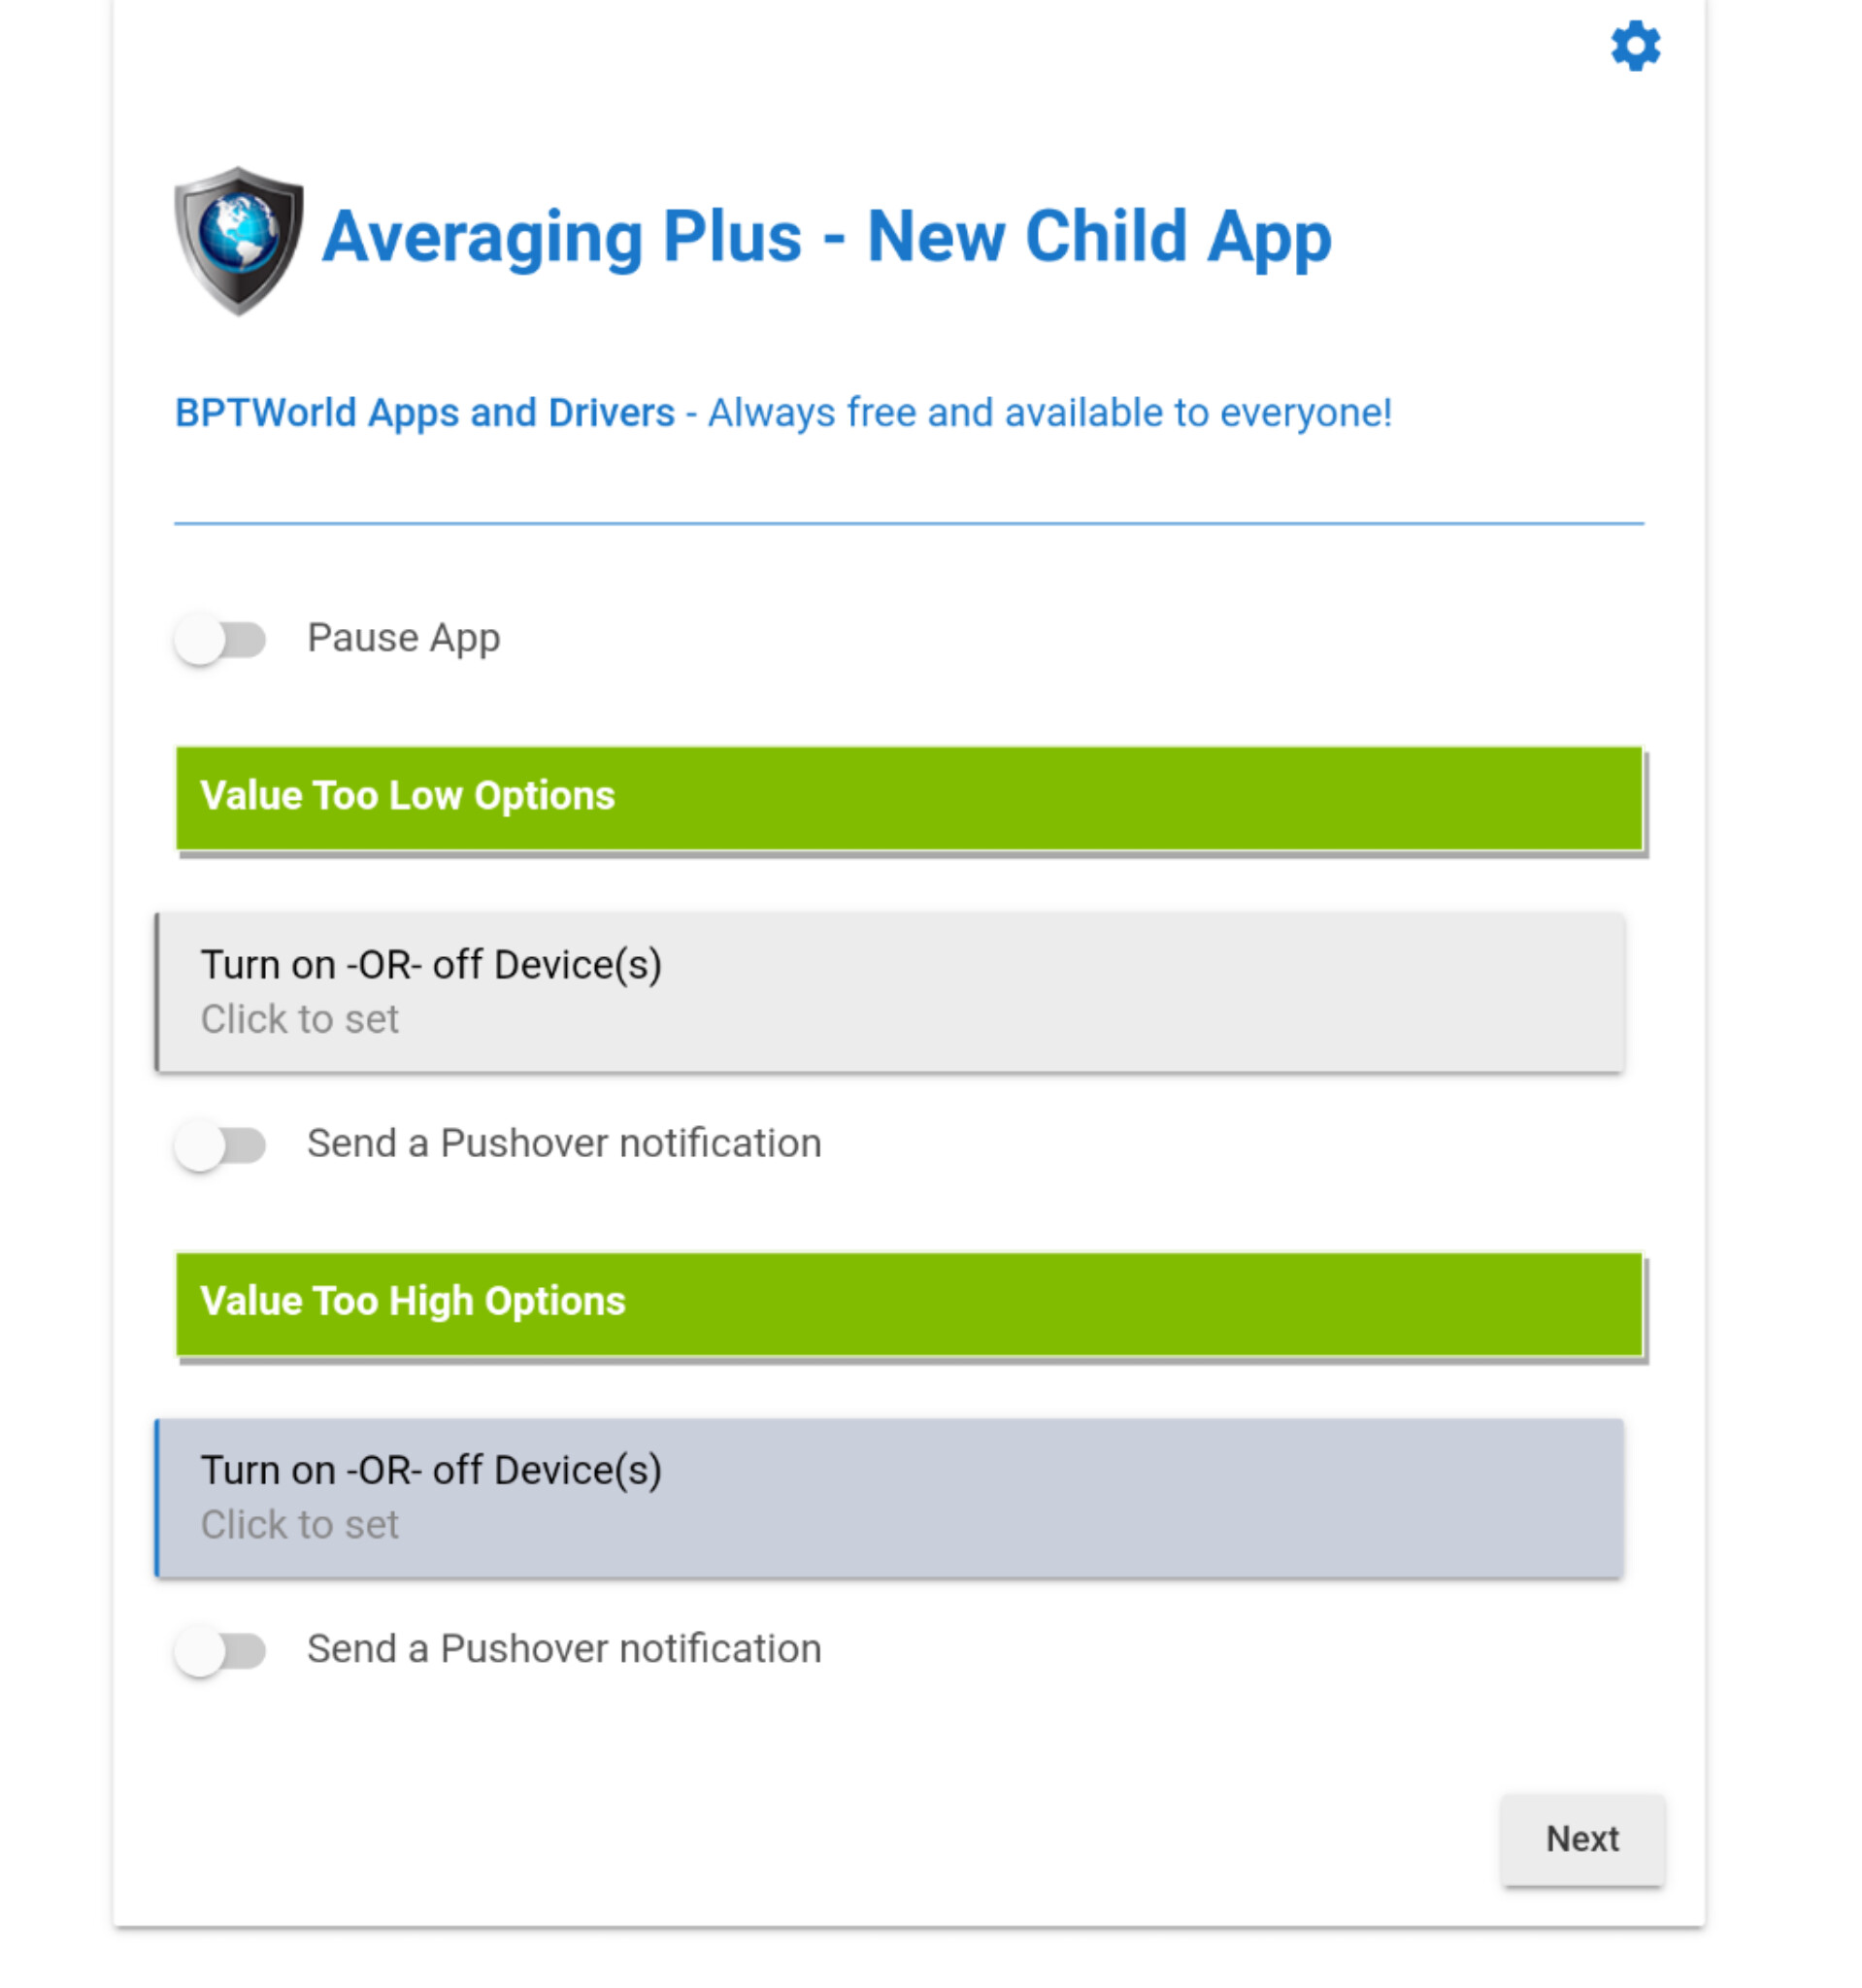The height and width of the screenshot is (1988, 1862).
Task: Click the Averaging Plus - New Child App title
Action: coord(826,238)
